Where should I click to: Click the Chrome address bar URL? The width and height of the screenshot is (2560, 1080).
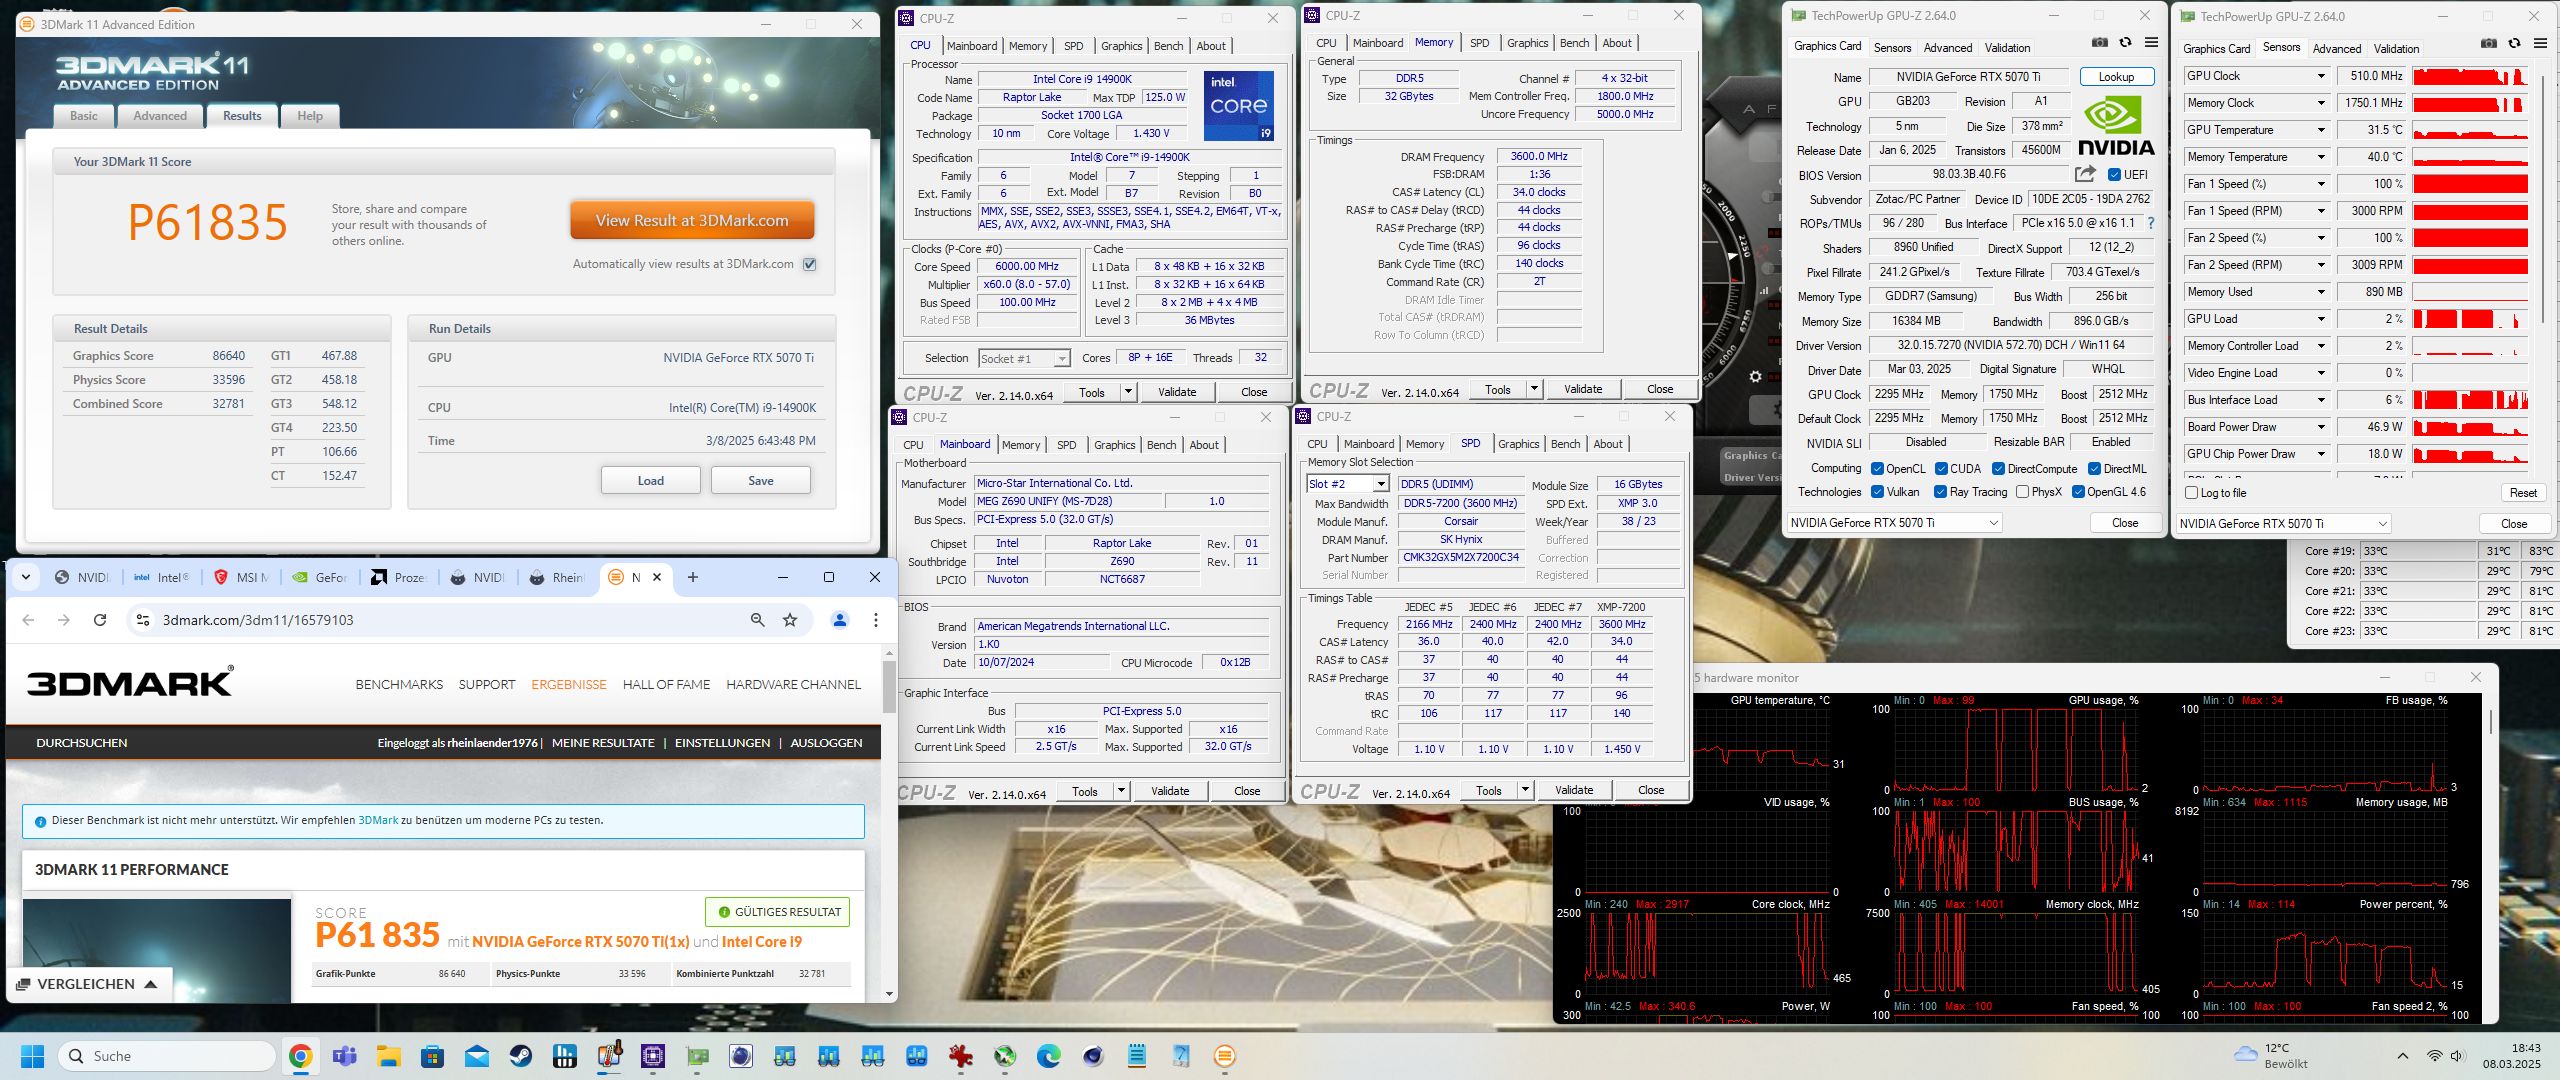click(258, 620)
